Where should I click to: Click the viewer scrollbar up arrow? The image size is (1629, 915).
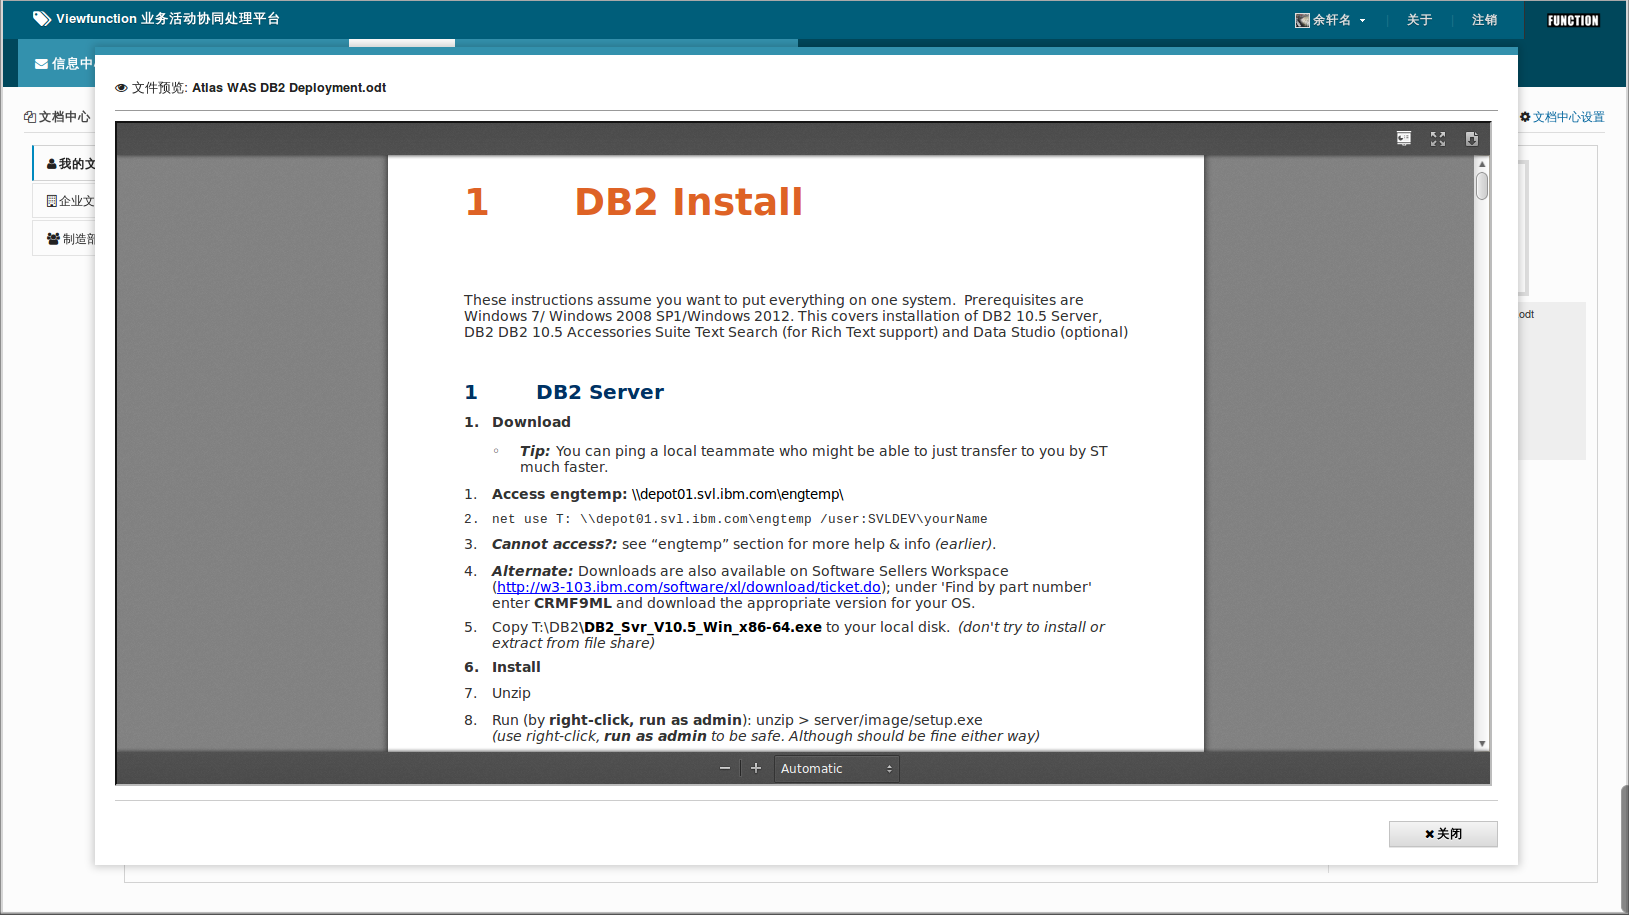pyautogui.click(x=1482, y=164)
